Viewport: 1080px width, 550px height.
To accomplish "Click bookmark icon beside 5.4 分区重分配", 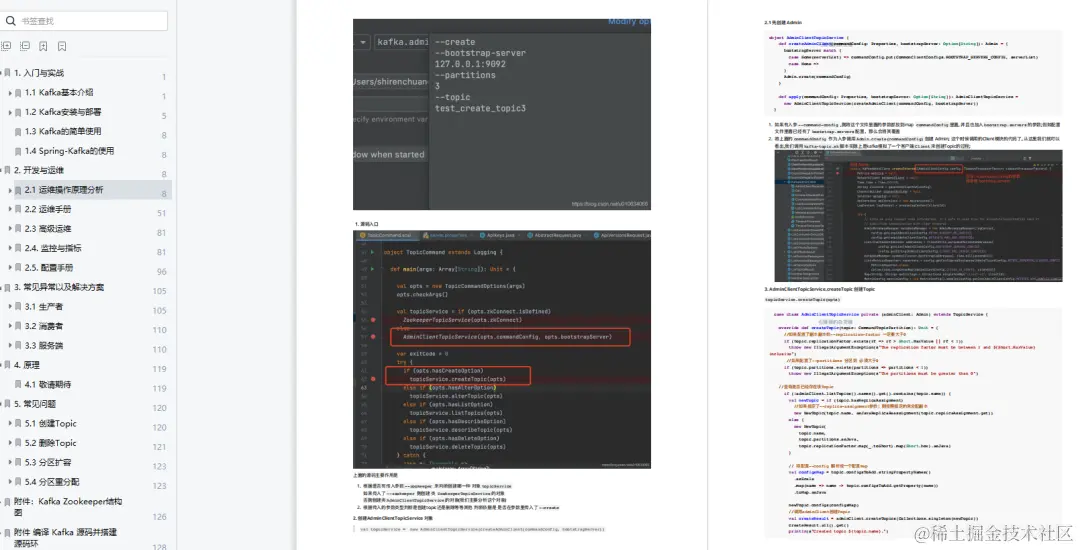I will pos(19,482).
